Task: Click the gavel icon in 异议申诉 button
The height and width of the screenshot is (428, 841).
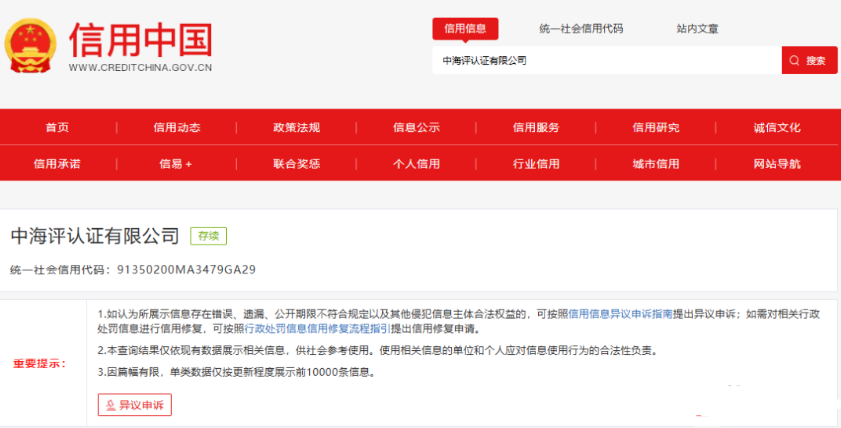Action: [x=110, y=405]
